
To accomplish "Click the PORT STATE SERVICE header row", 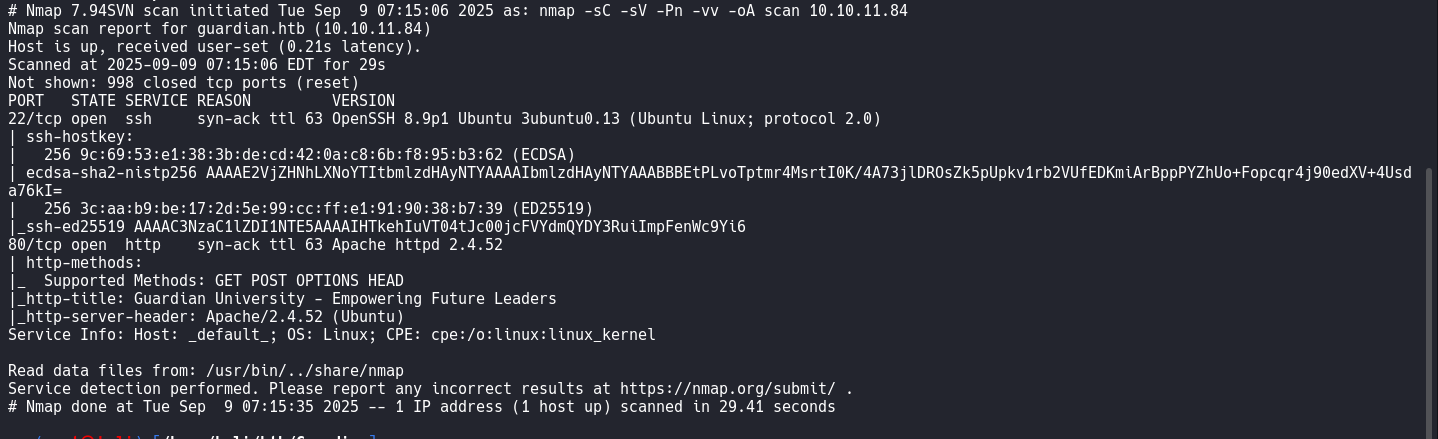I will click(x=201, y=101).
